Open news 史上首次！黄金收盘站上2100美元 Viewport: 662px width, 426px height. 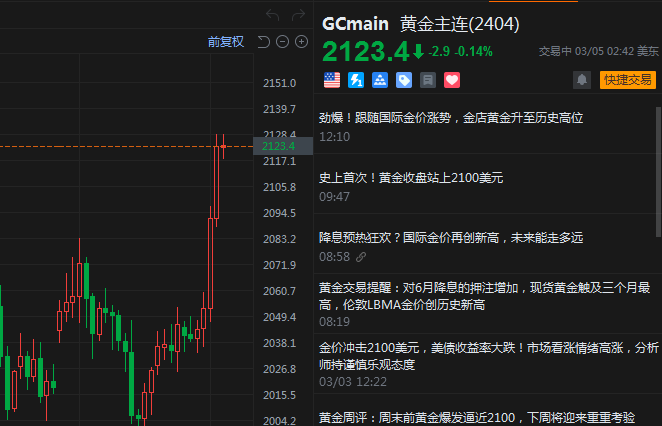pyautogui.click(x=411, y=178)
